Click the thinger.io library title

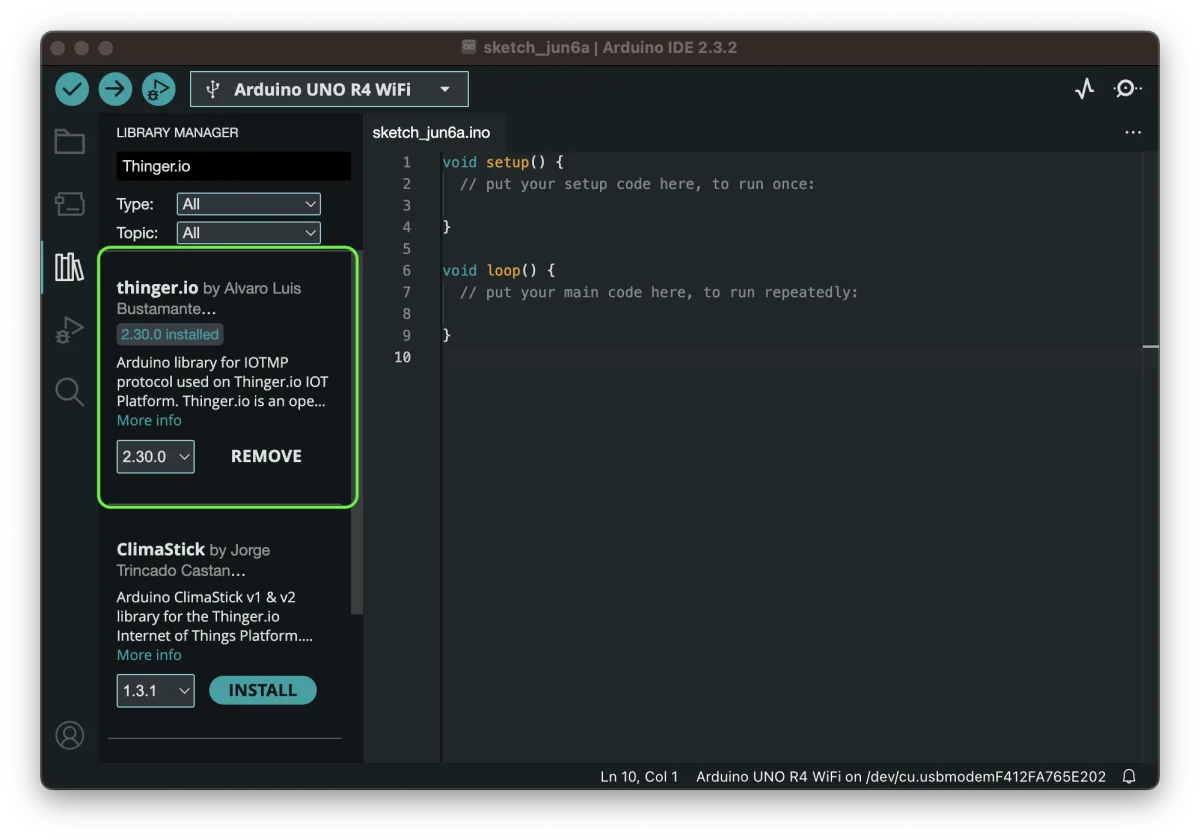tap(157, 288)
